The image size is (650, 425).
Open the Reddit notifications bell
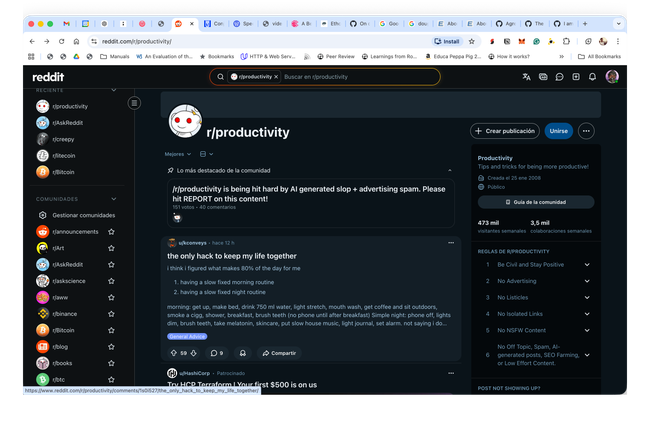point(592,76)
